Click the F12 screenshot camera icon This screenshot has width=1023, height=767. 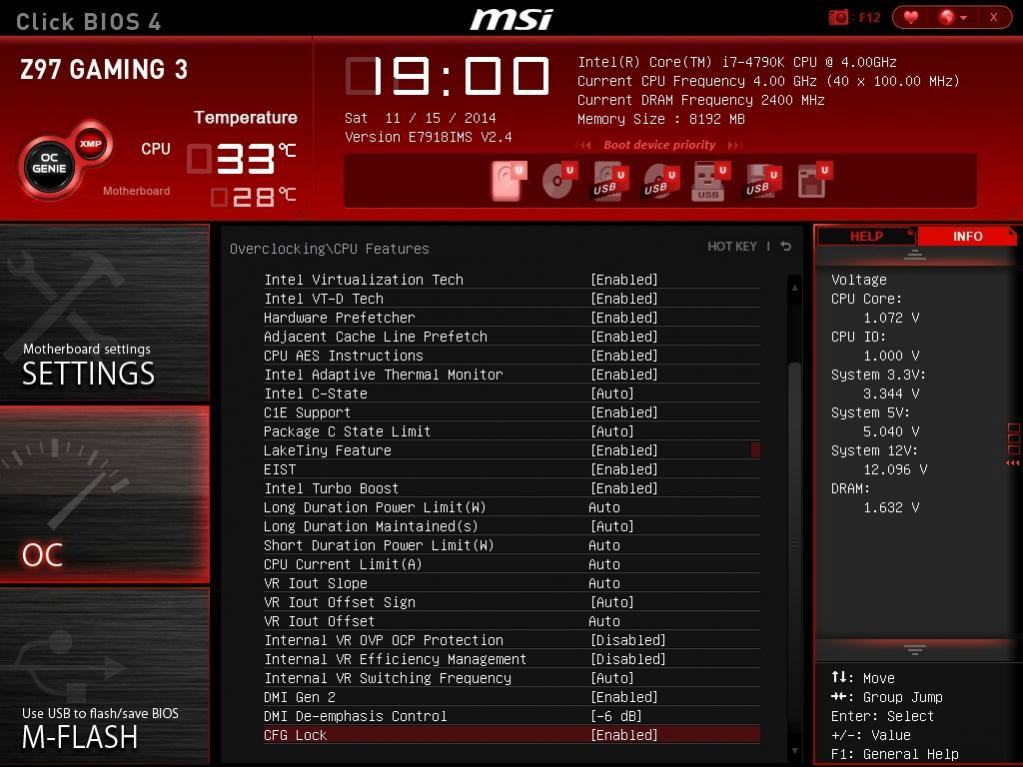point(838,18)
